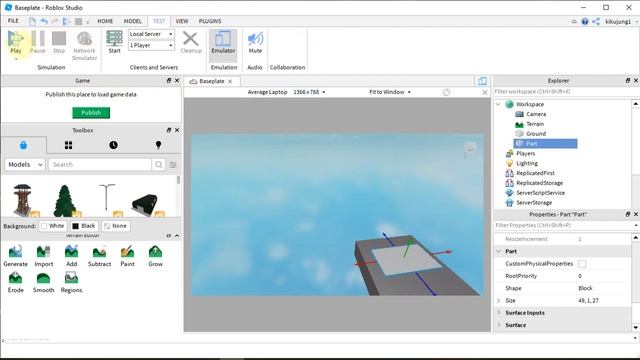The image size is (640, 360).
Task: Set toolbox background to None
Action: (x=116, y=226)
